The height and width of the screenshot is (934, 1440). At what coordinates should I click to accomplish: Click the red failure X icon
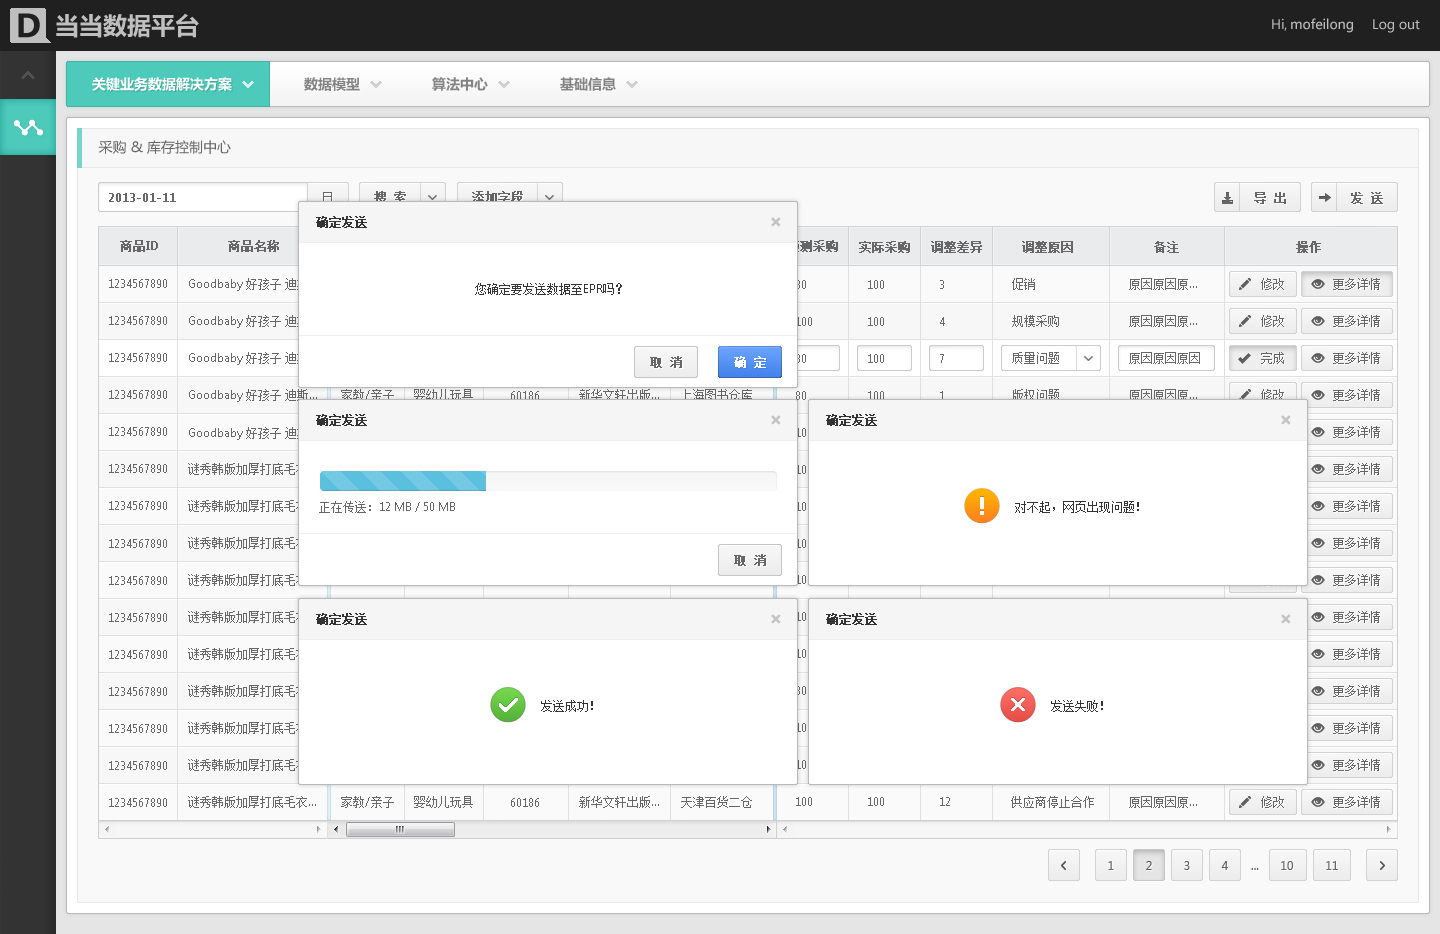[1018, 705]
